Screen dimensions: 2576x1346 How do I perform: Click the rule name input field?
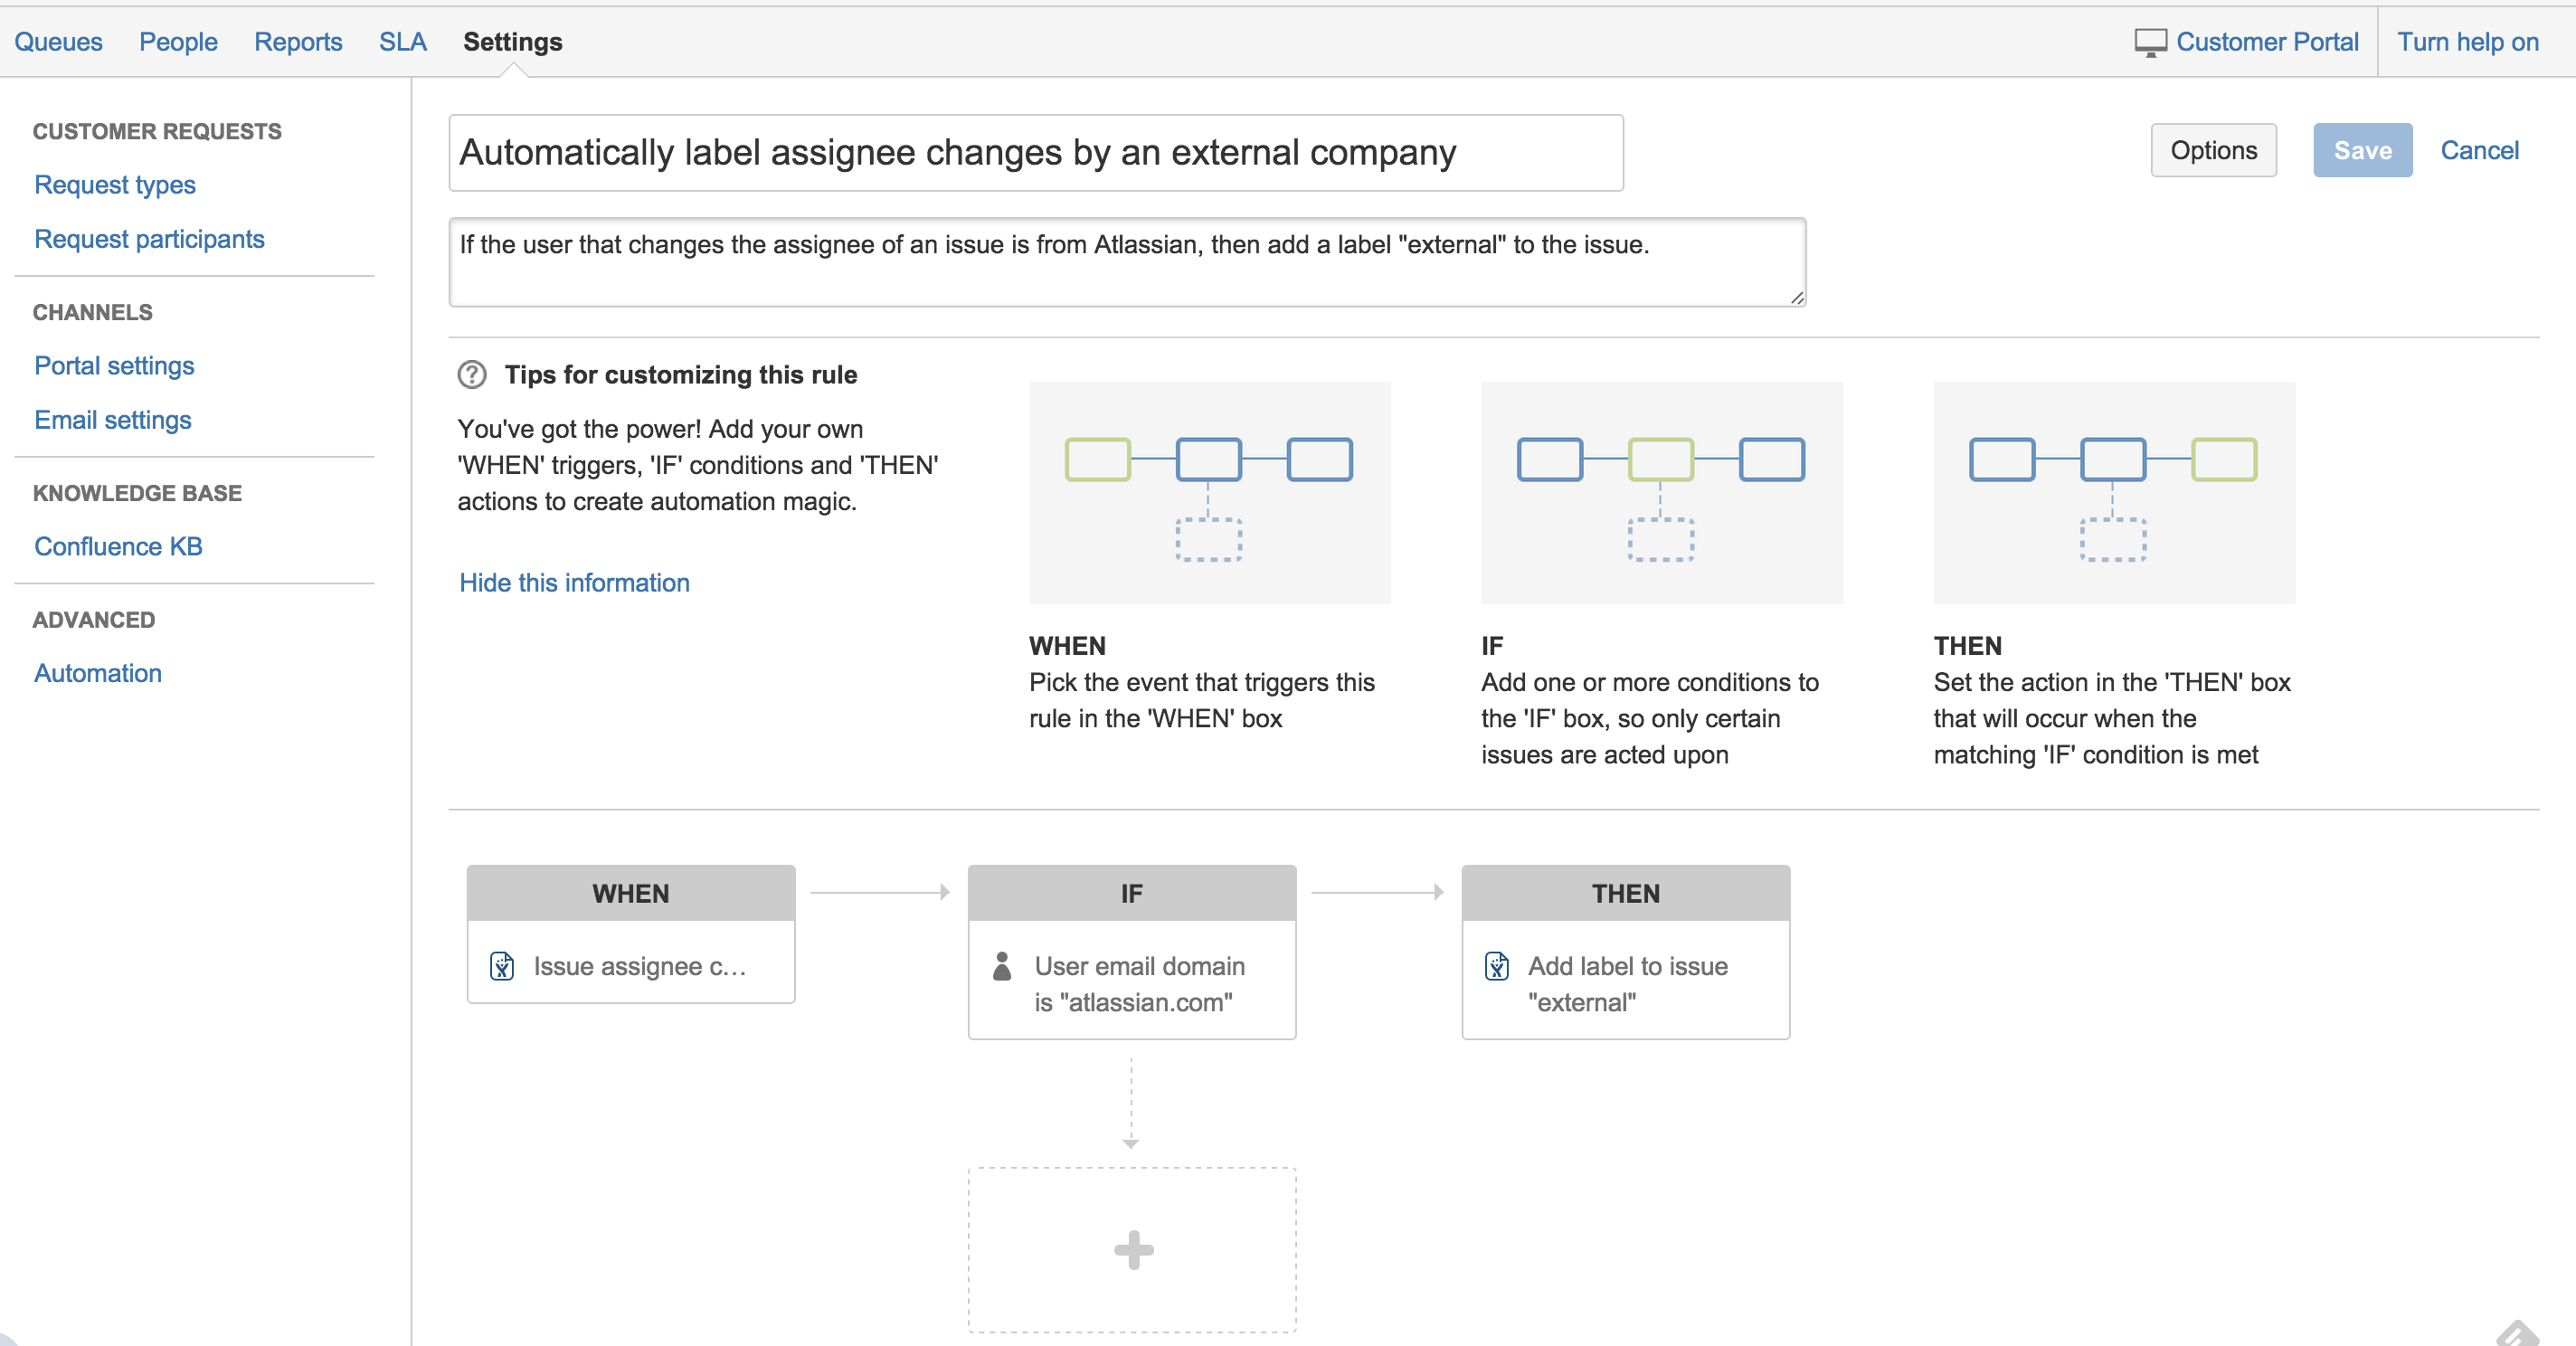1035,153
